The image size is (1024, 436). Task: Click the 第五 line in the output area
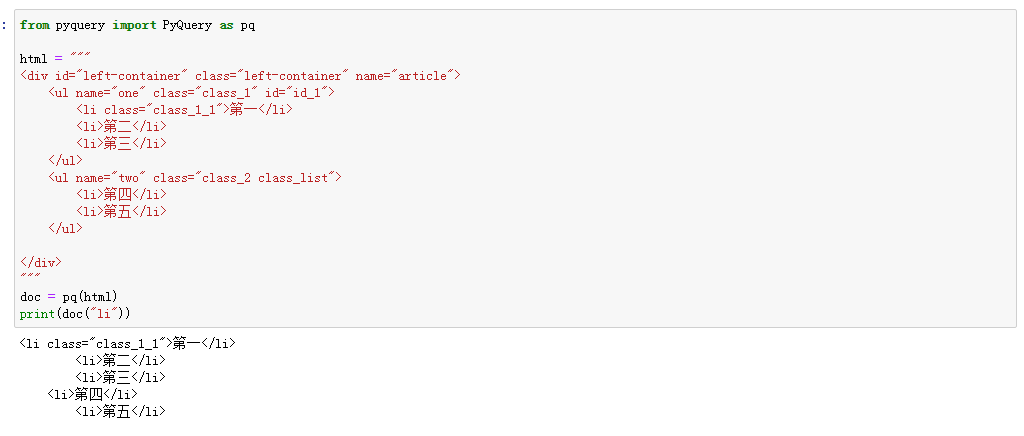tap(120, 412)
